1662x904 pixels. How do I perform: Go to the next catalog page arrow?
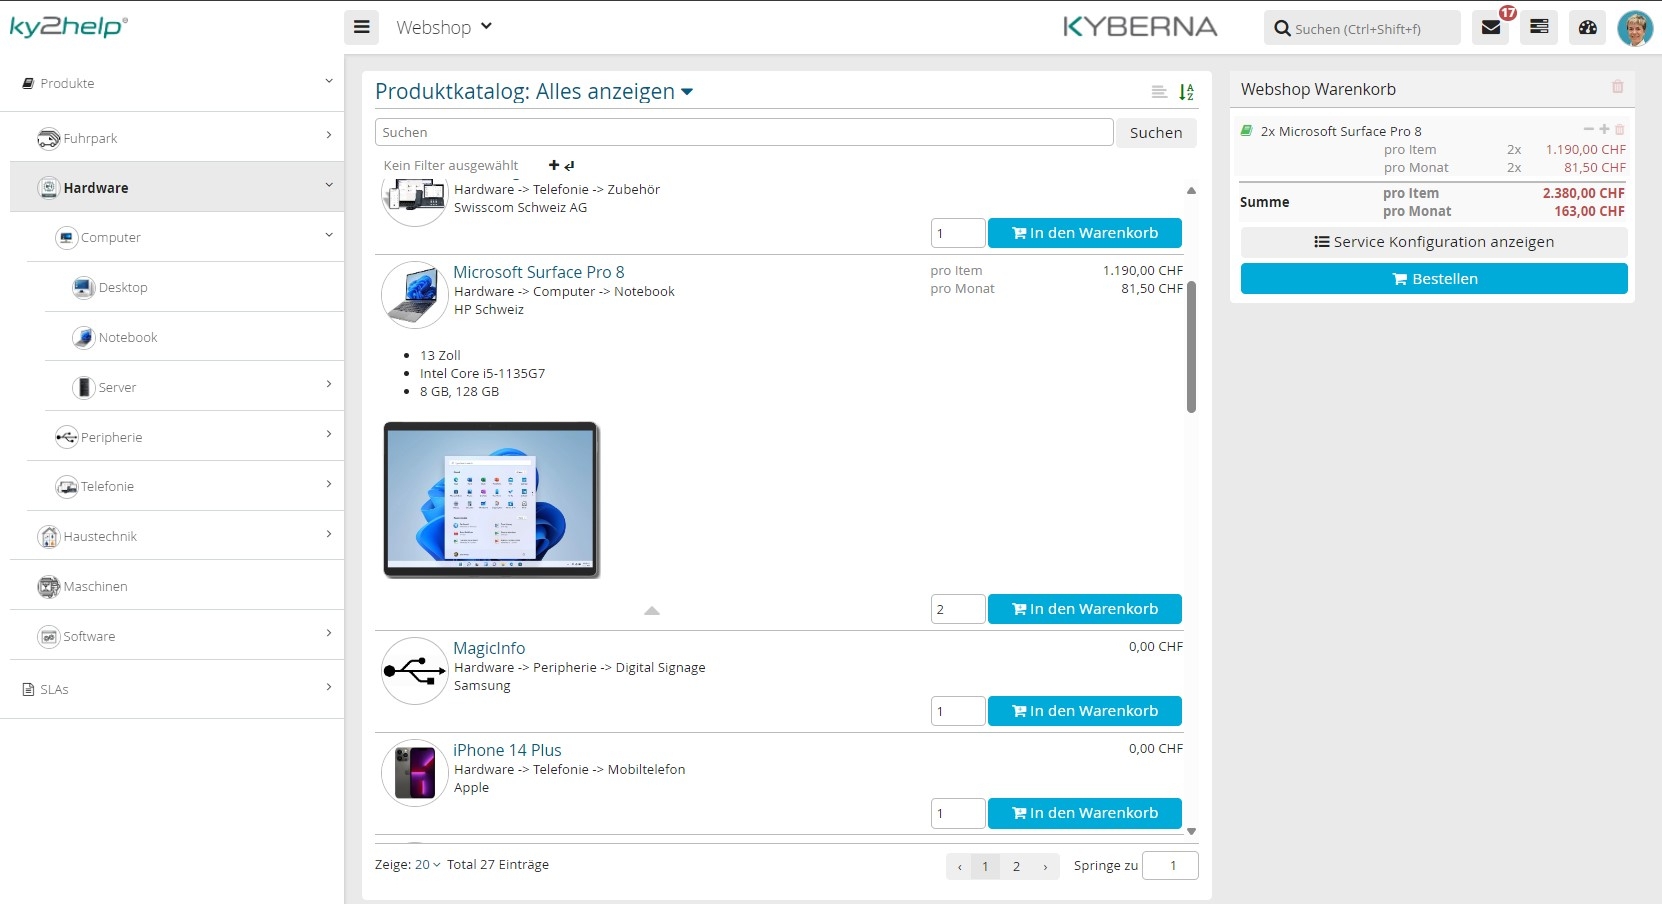tap(1045, 866)
